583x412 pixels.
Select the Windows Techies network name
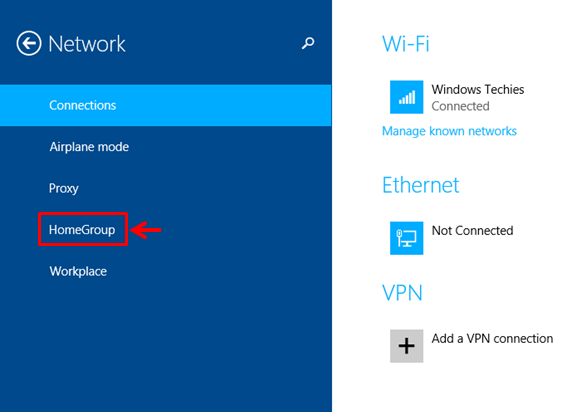(478, 90)
